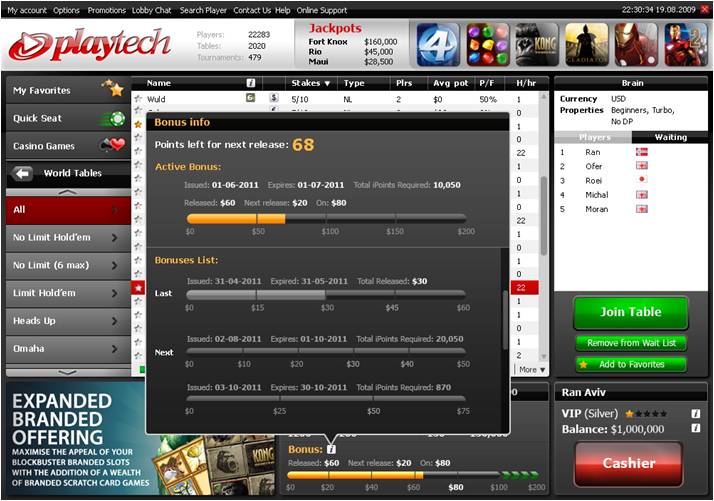Viewport: 714px width, 501px height.
Task: Click the VIP Silver star rating
Action: point(646,414)
